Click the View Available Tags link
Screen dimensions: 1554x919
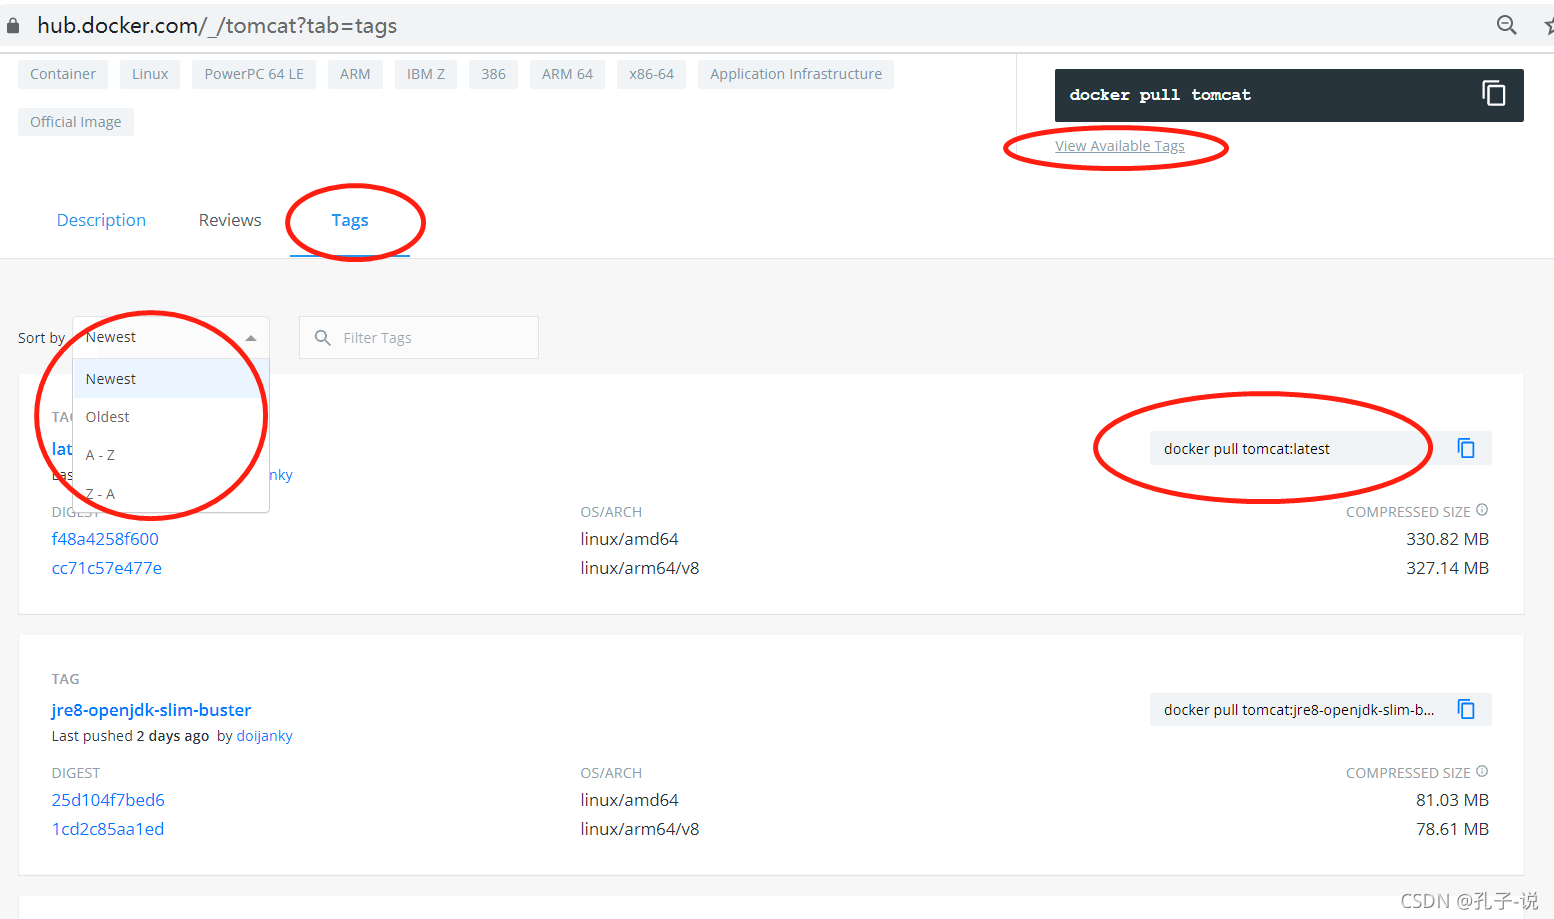[1120, 146]
